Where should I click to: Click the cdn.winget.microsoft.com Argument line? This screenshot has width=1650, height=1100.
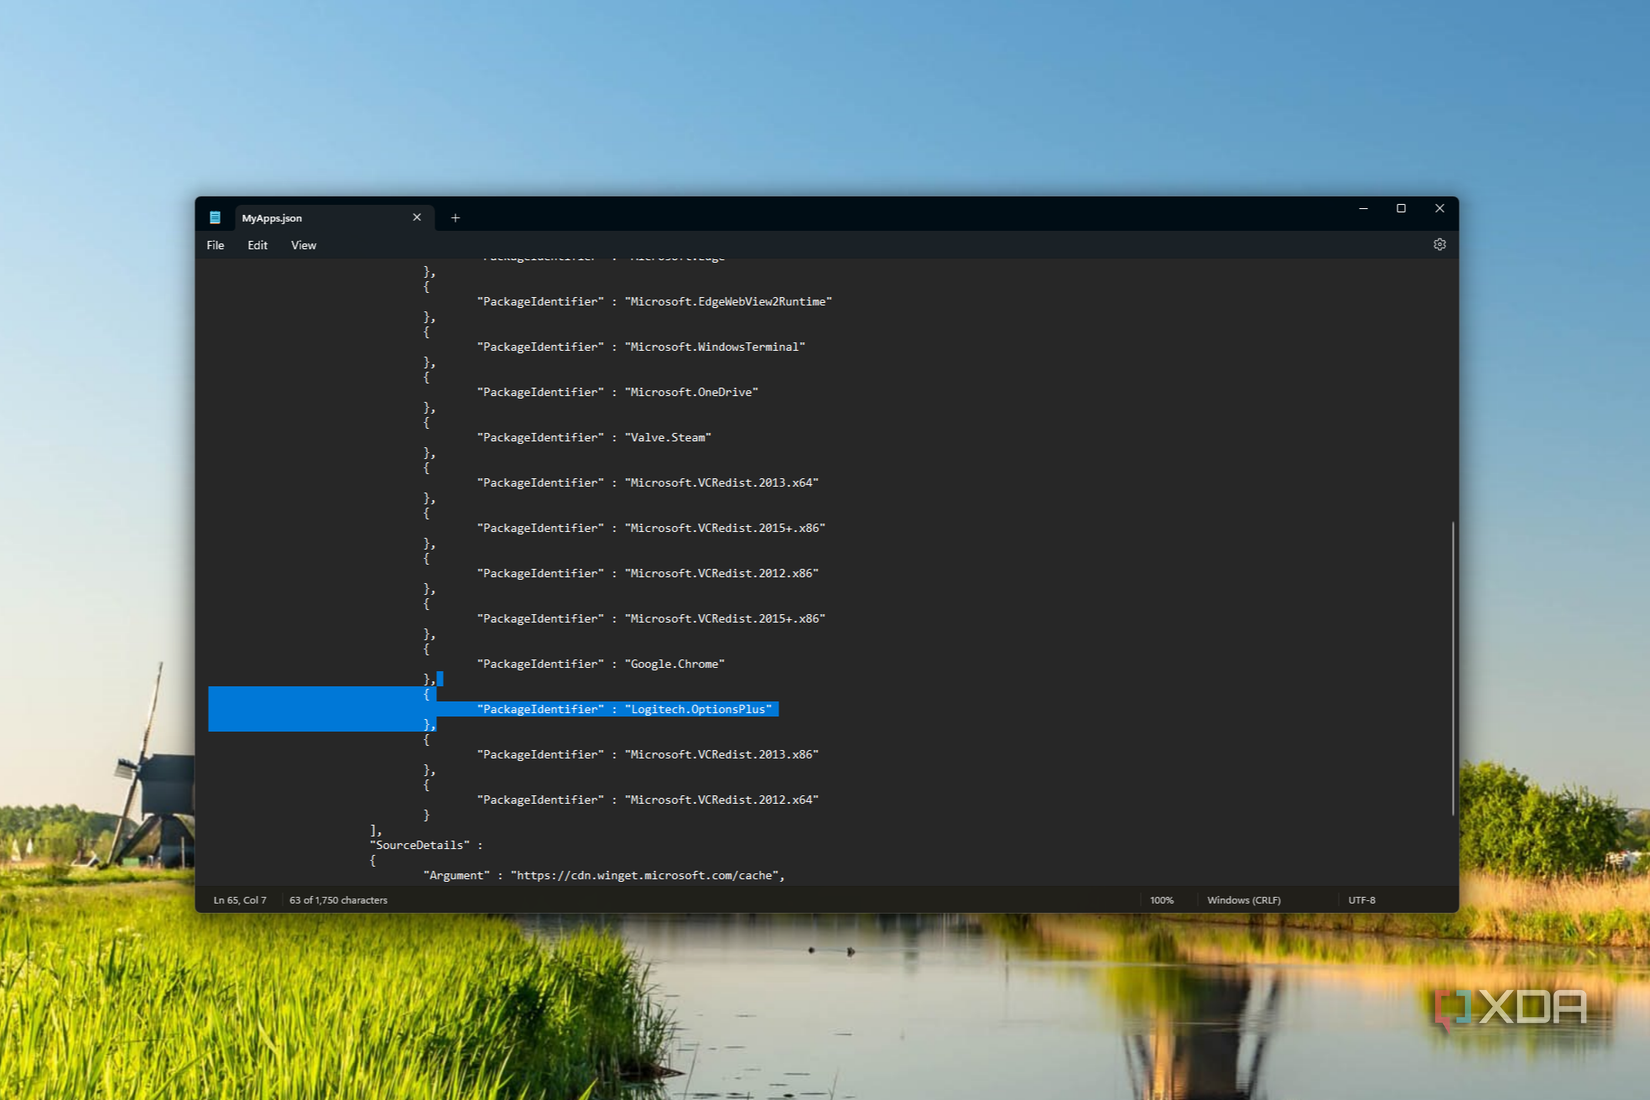pos(647,875)
